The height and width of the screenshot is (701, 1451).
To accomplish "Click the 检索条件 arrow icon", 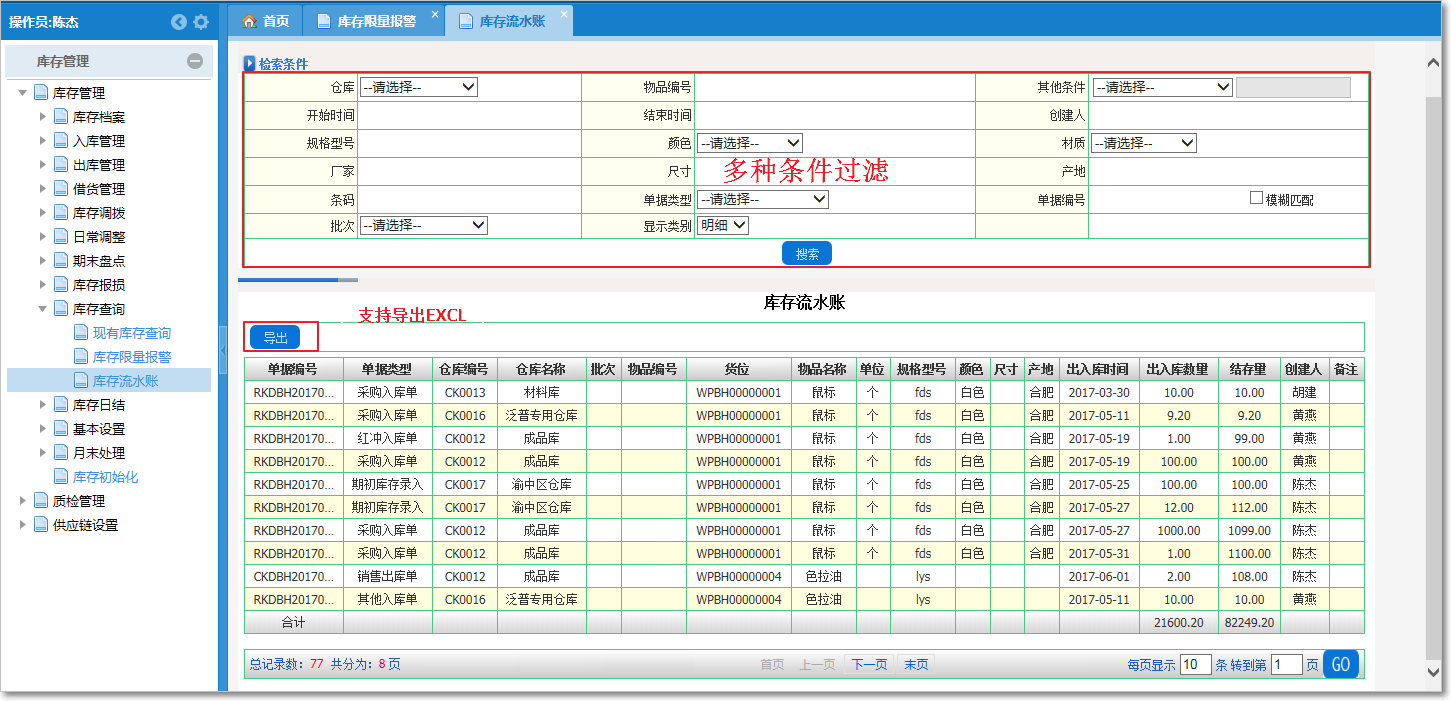I will (x=250, y=63).
